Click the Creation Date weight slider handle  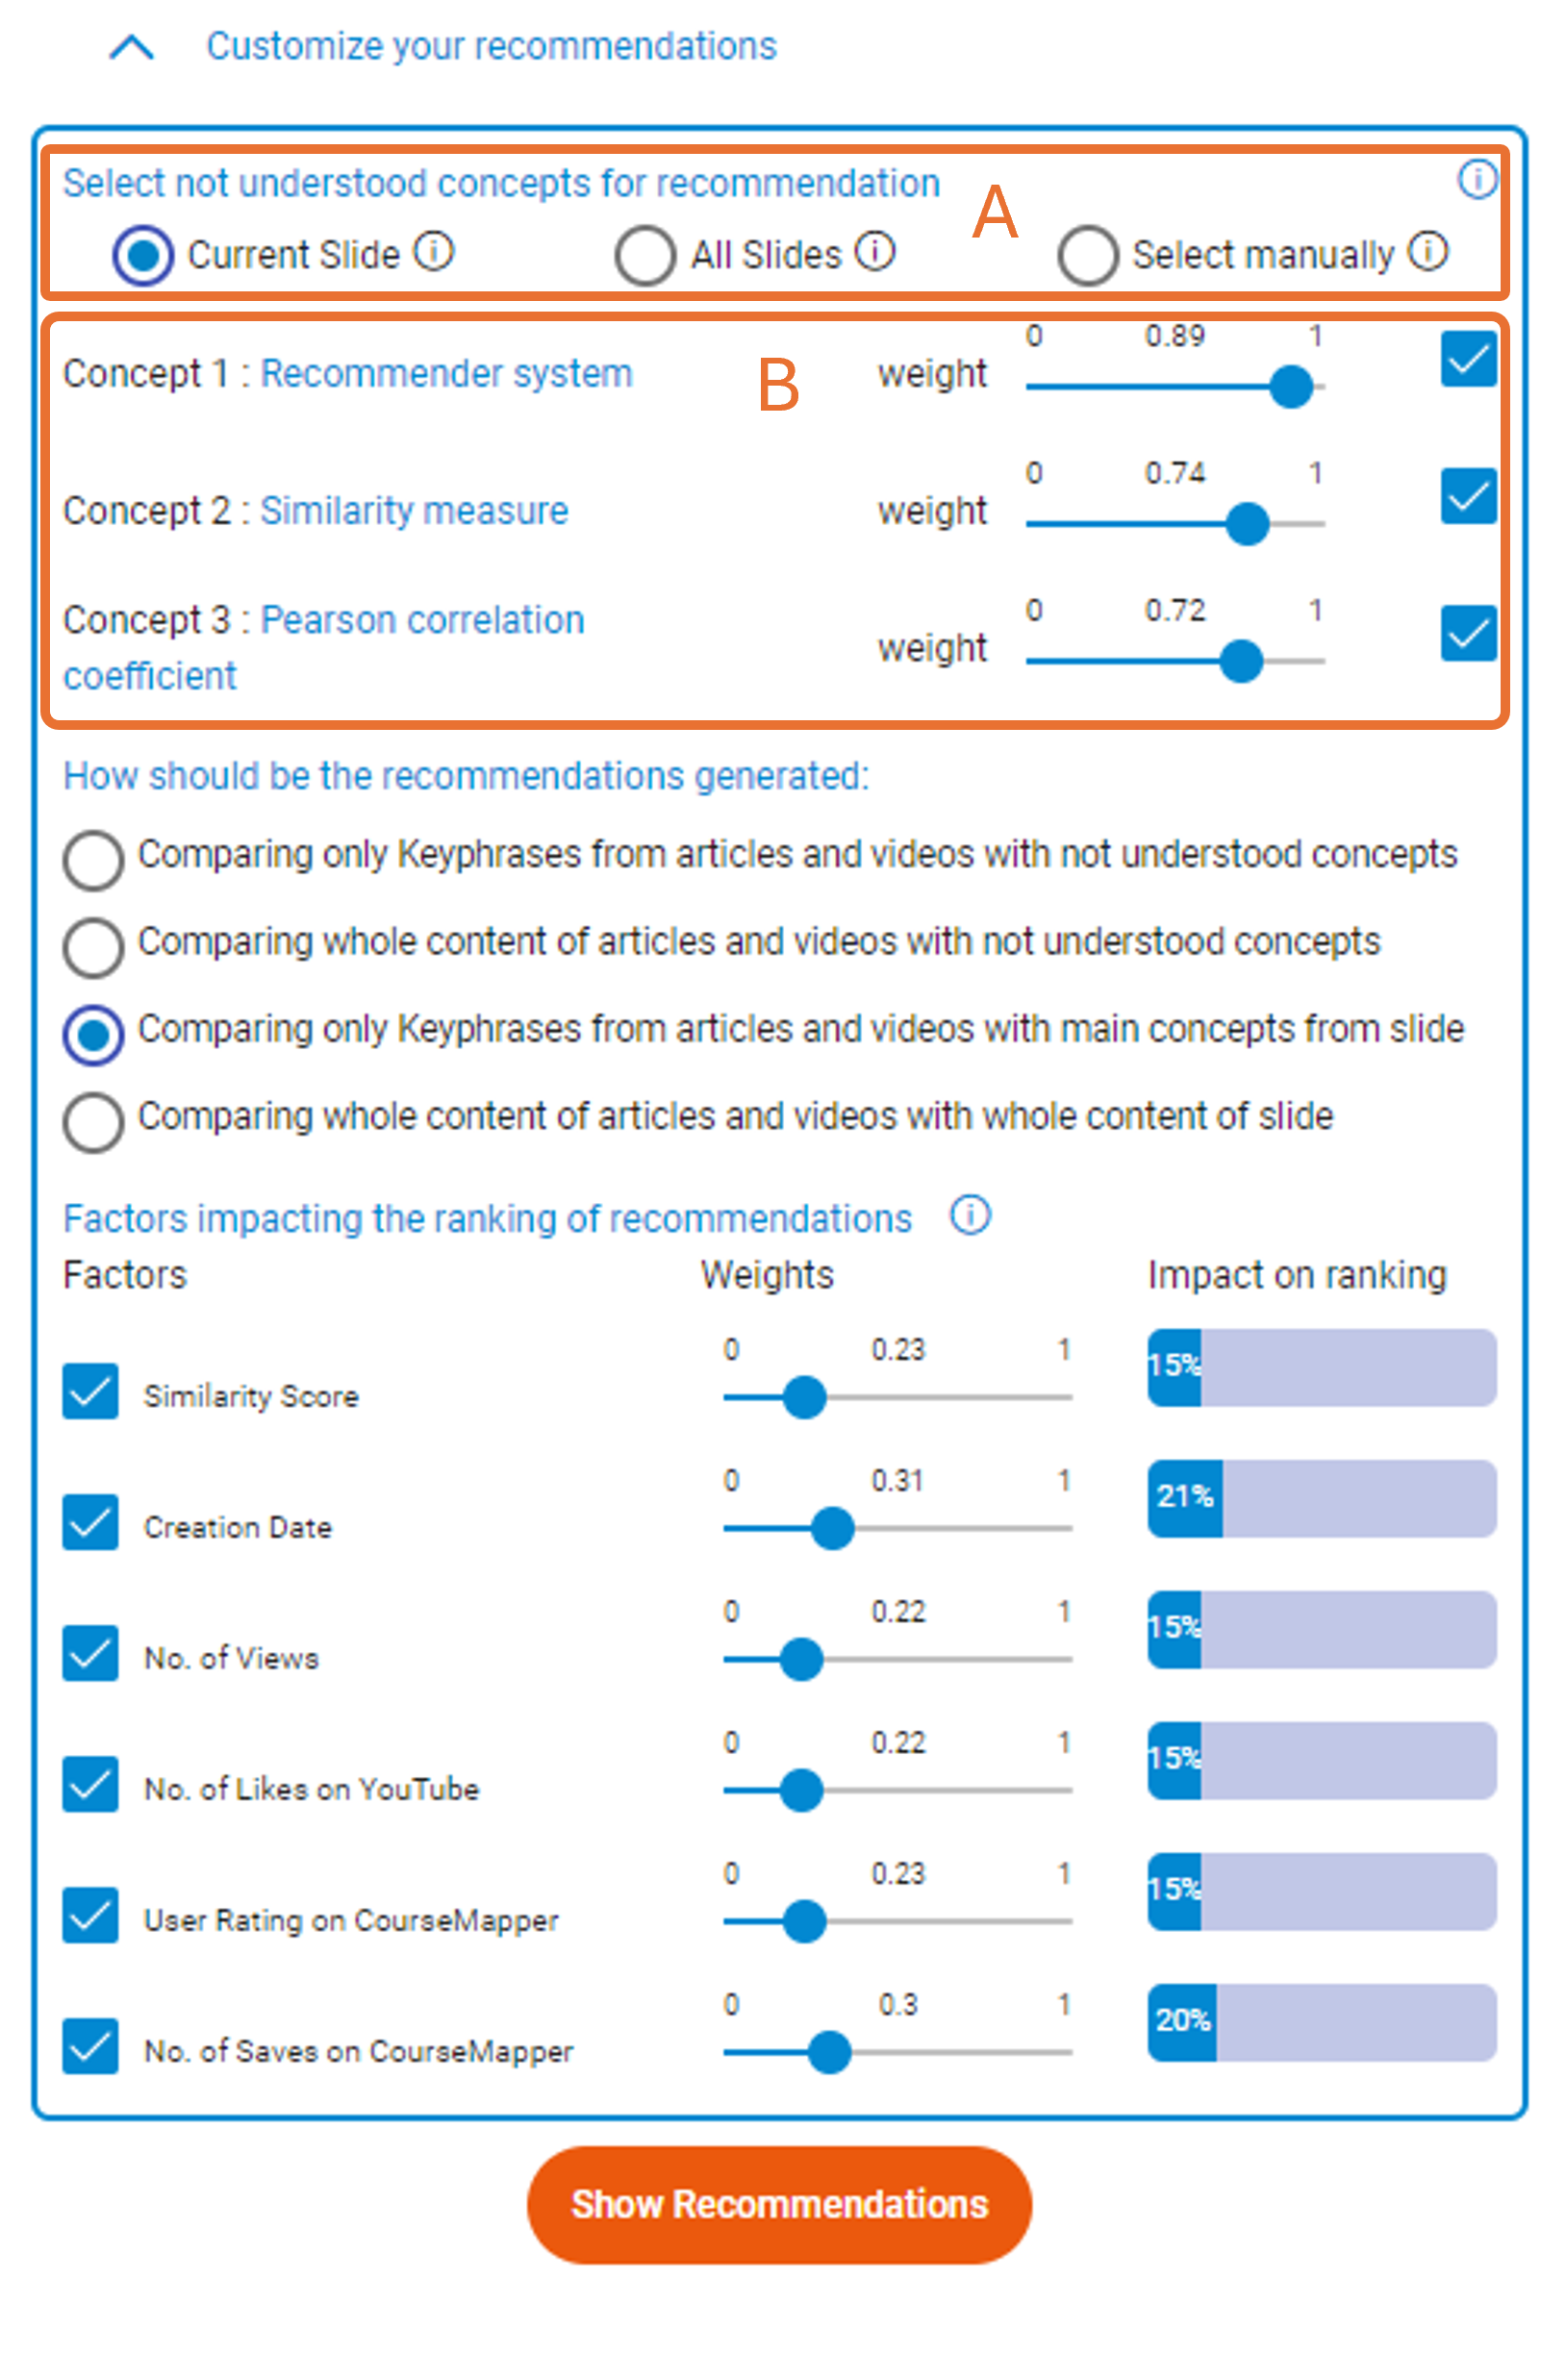click(x=832, y=1529)
